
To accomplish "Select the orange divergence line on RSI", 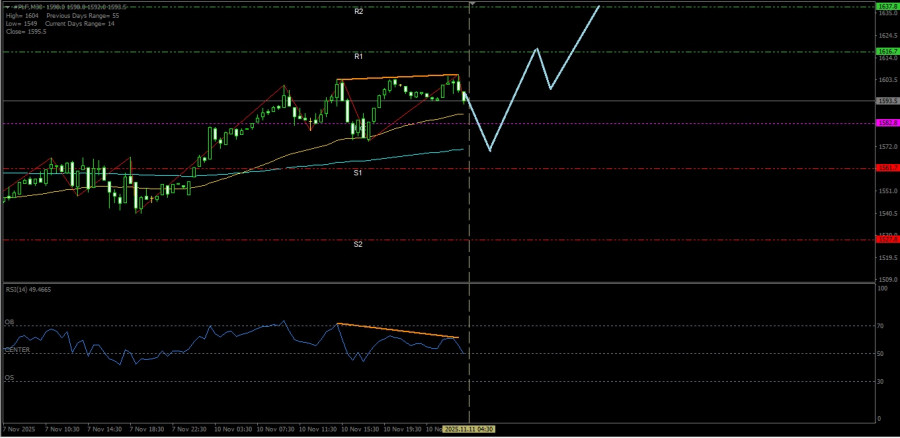I will point(398,330).
